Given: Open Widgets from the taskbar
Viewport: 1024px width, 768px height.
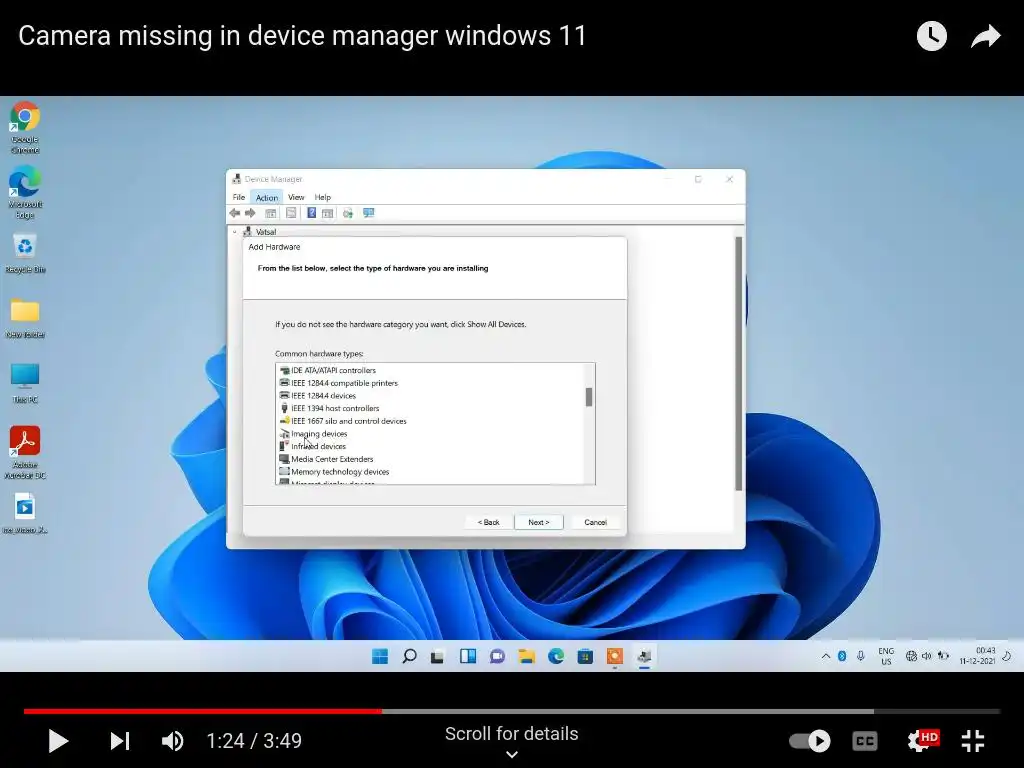Looking at the screenshot, I should click(x=468, y=656).
